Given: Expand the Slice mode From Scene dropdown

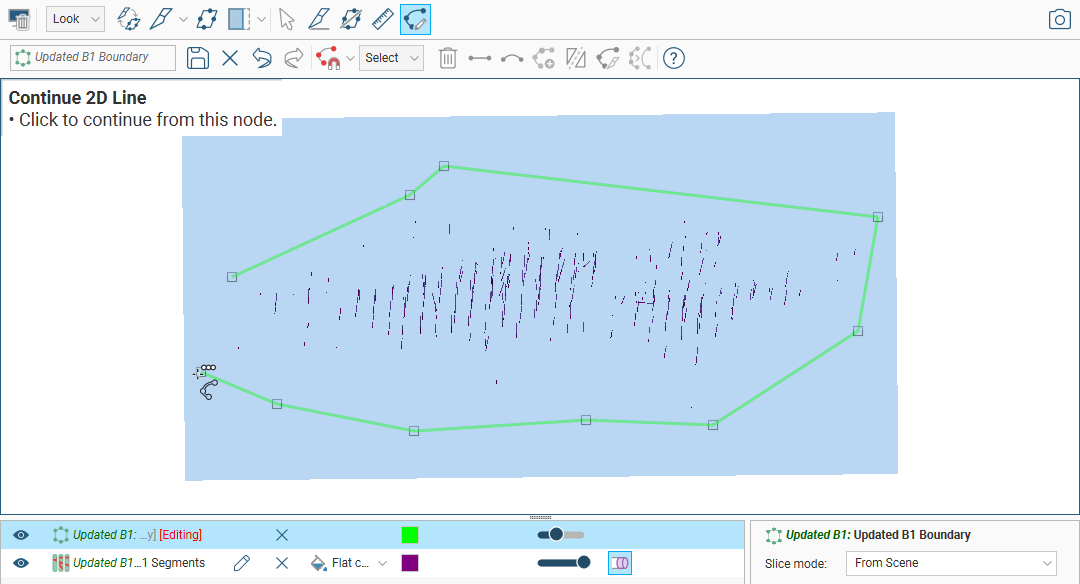Looking at the screenshot, I should pos(950,563).
